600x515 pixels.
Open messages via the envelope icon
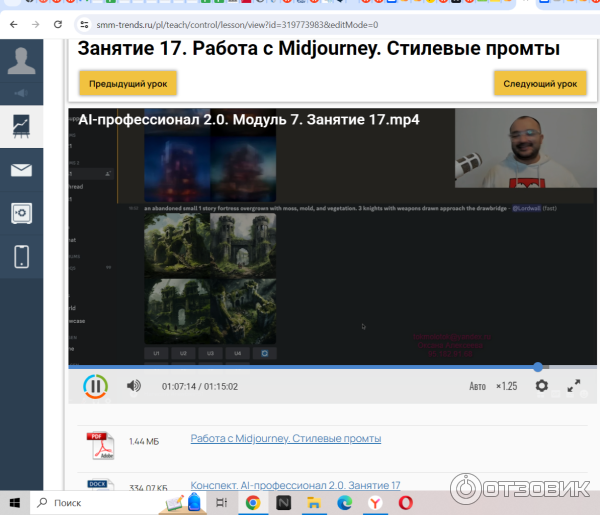coord(21,170)
